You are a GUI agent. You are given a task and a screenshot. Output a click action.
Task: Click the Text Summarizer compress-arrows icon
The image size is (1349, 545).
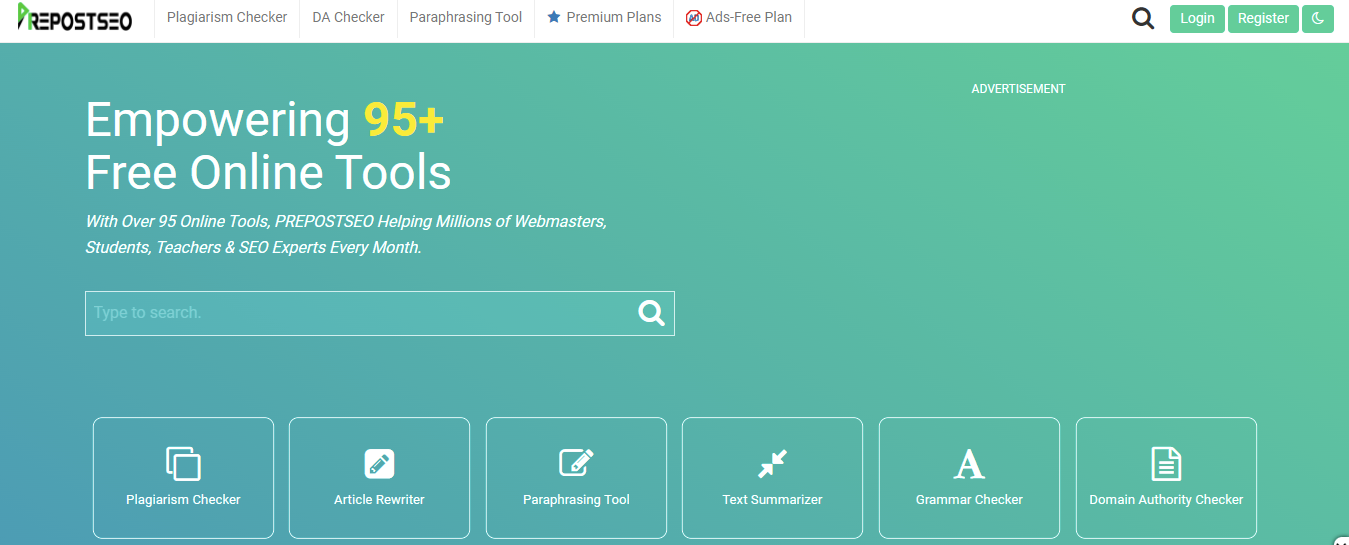coord(772,464)
